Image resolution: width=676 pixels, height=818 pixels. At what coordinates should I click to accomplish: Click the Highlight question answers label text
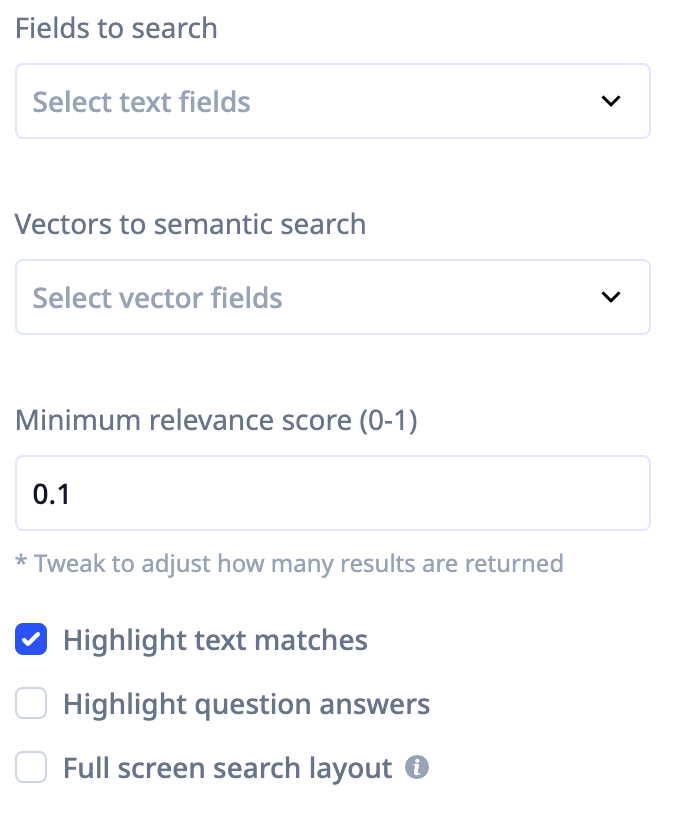pos(246,704)
